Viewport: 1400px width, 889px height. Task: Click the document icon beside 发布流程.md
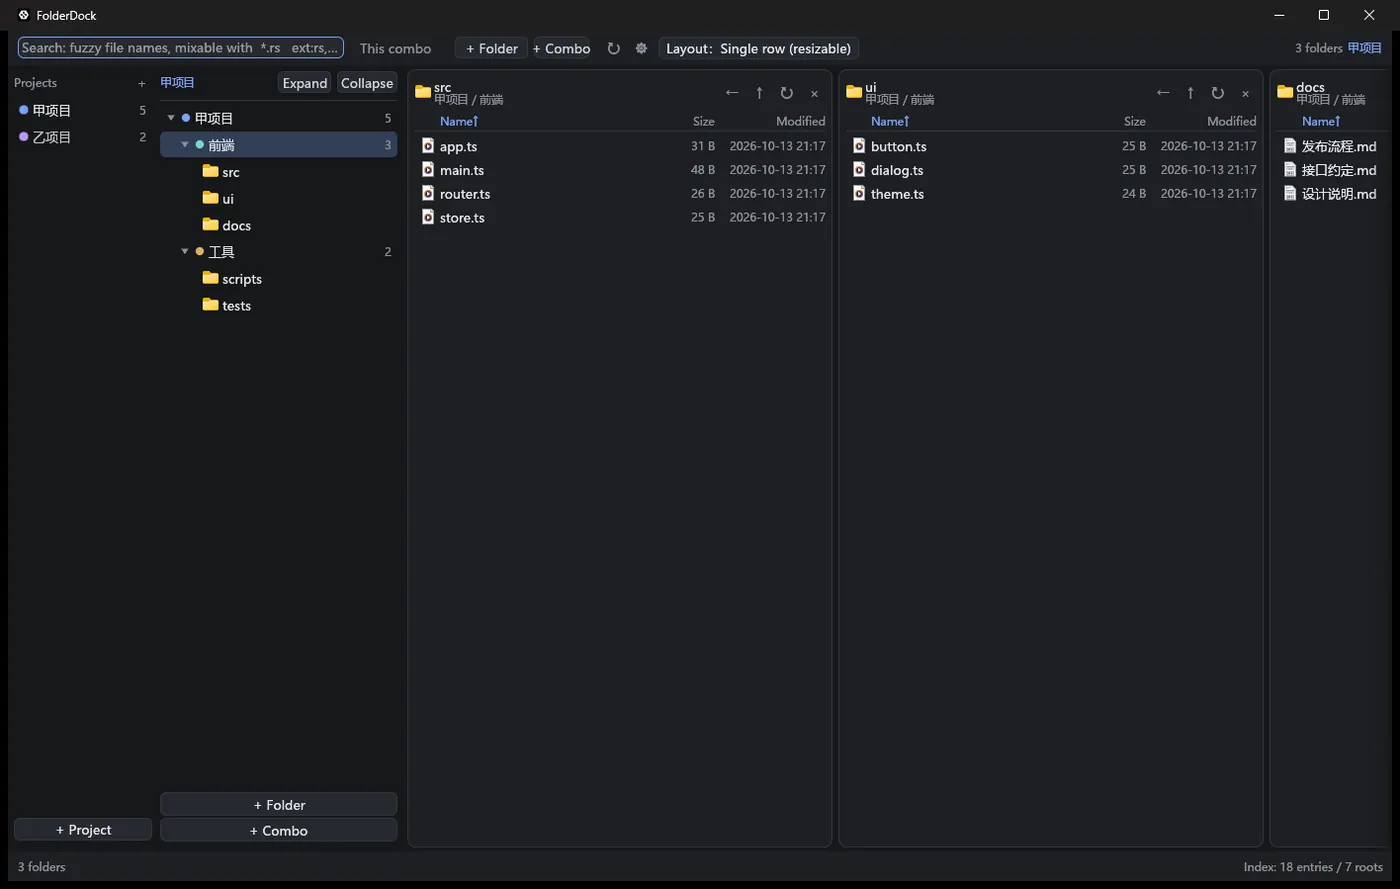(1290, 146)
